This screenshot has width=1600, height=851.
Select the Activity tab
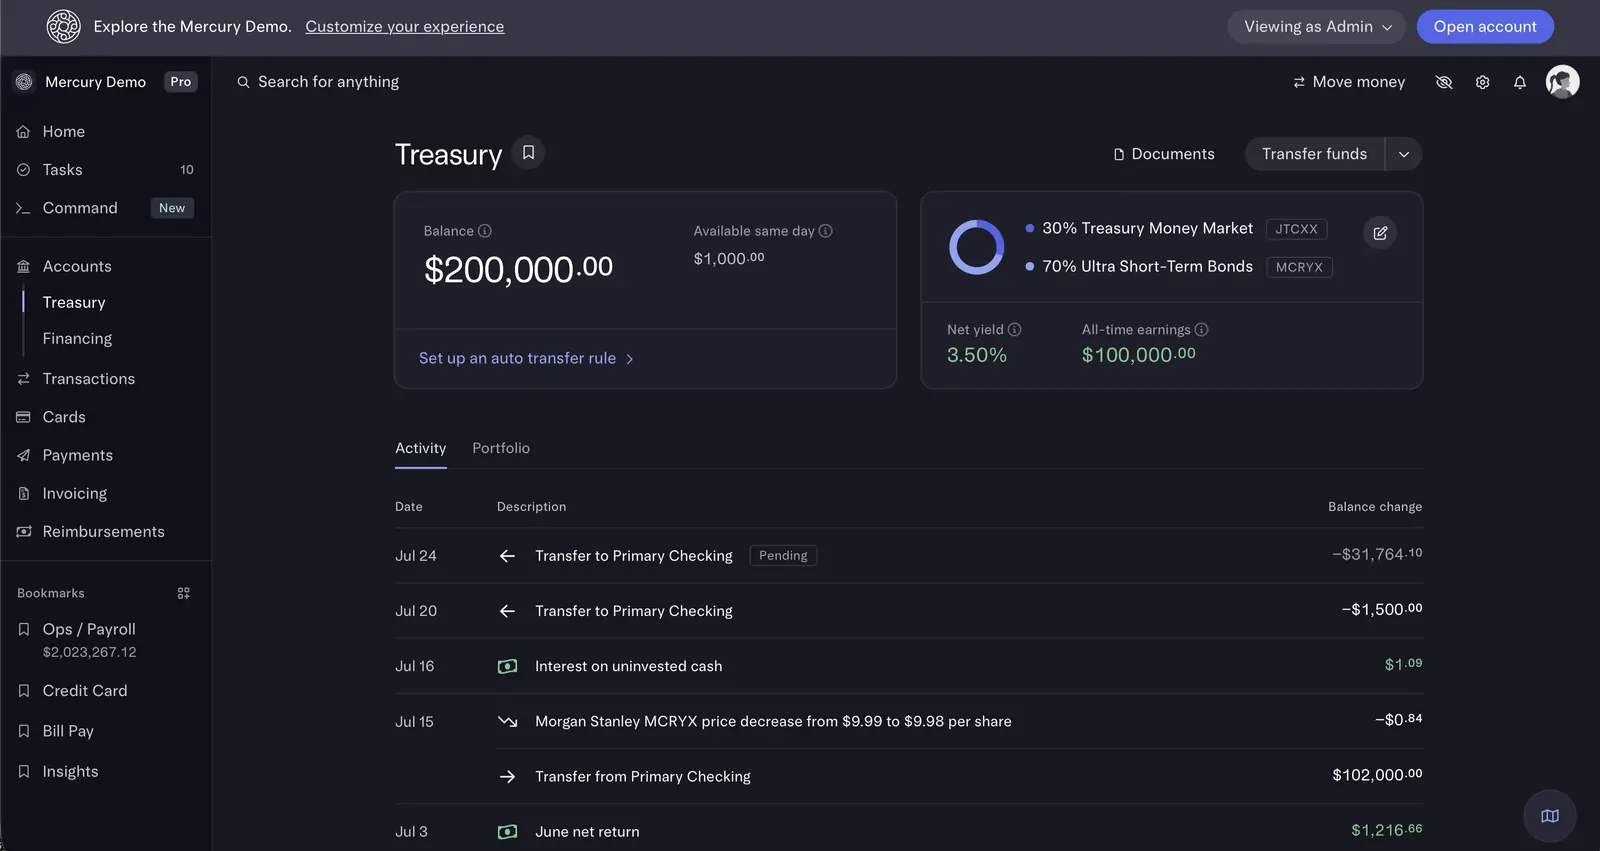click(x=420, y=448)
